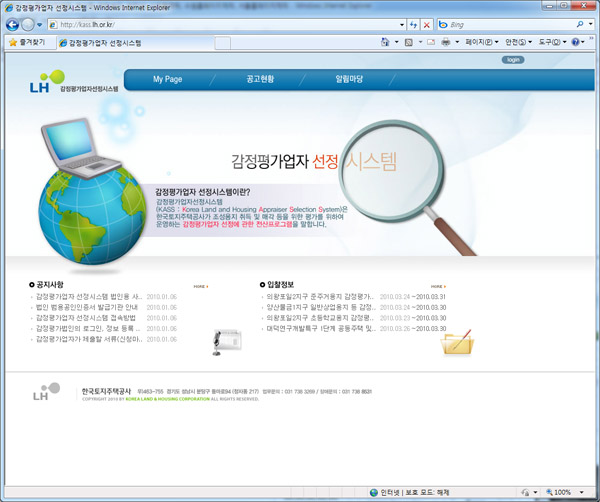Open bid 의왕포일2지구 준주거용지 감정평가
Screen dimensions: 600x502
coord(320,297)
